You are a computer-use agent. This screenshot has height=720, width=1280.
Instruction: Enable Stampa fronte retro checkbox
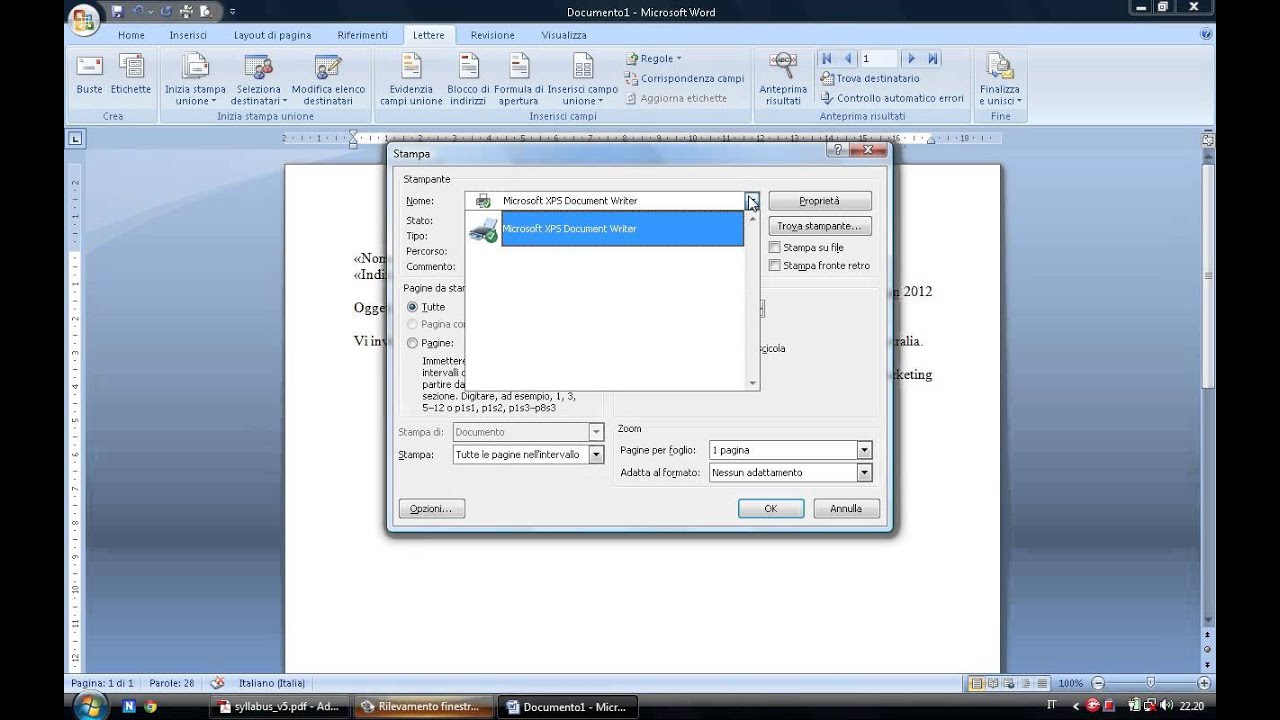pos(775,266)
